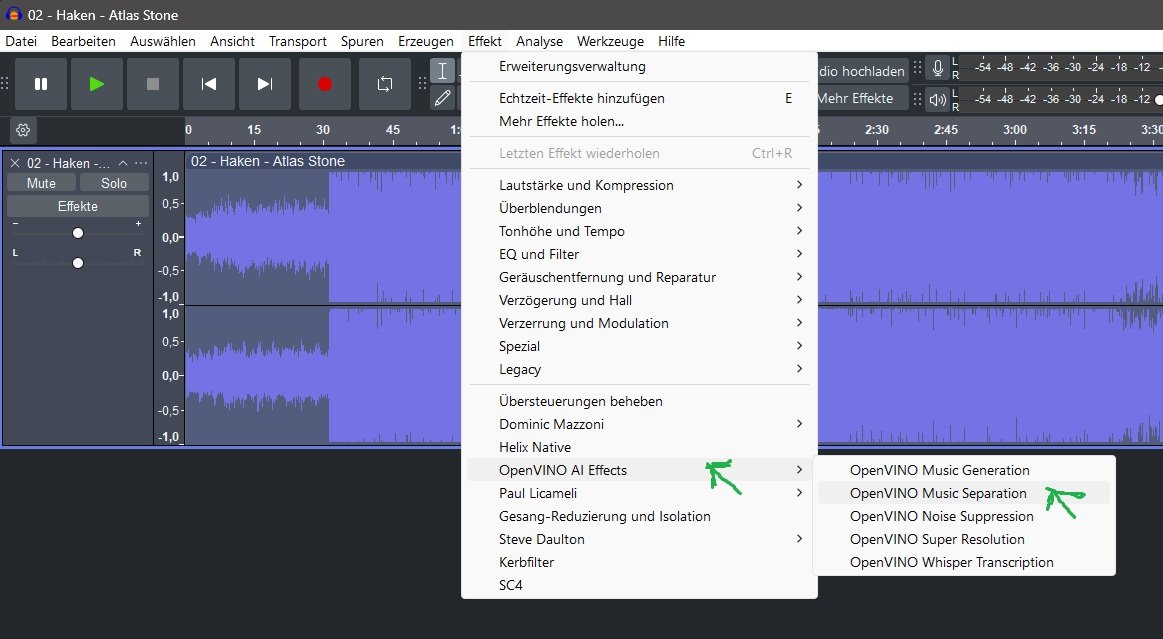Select OpenVINO Music Separation
1163x639 pixels.
tap(938, 493)
